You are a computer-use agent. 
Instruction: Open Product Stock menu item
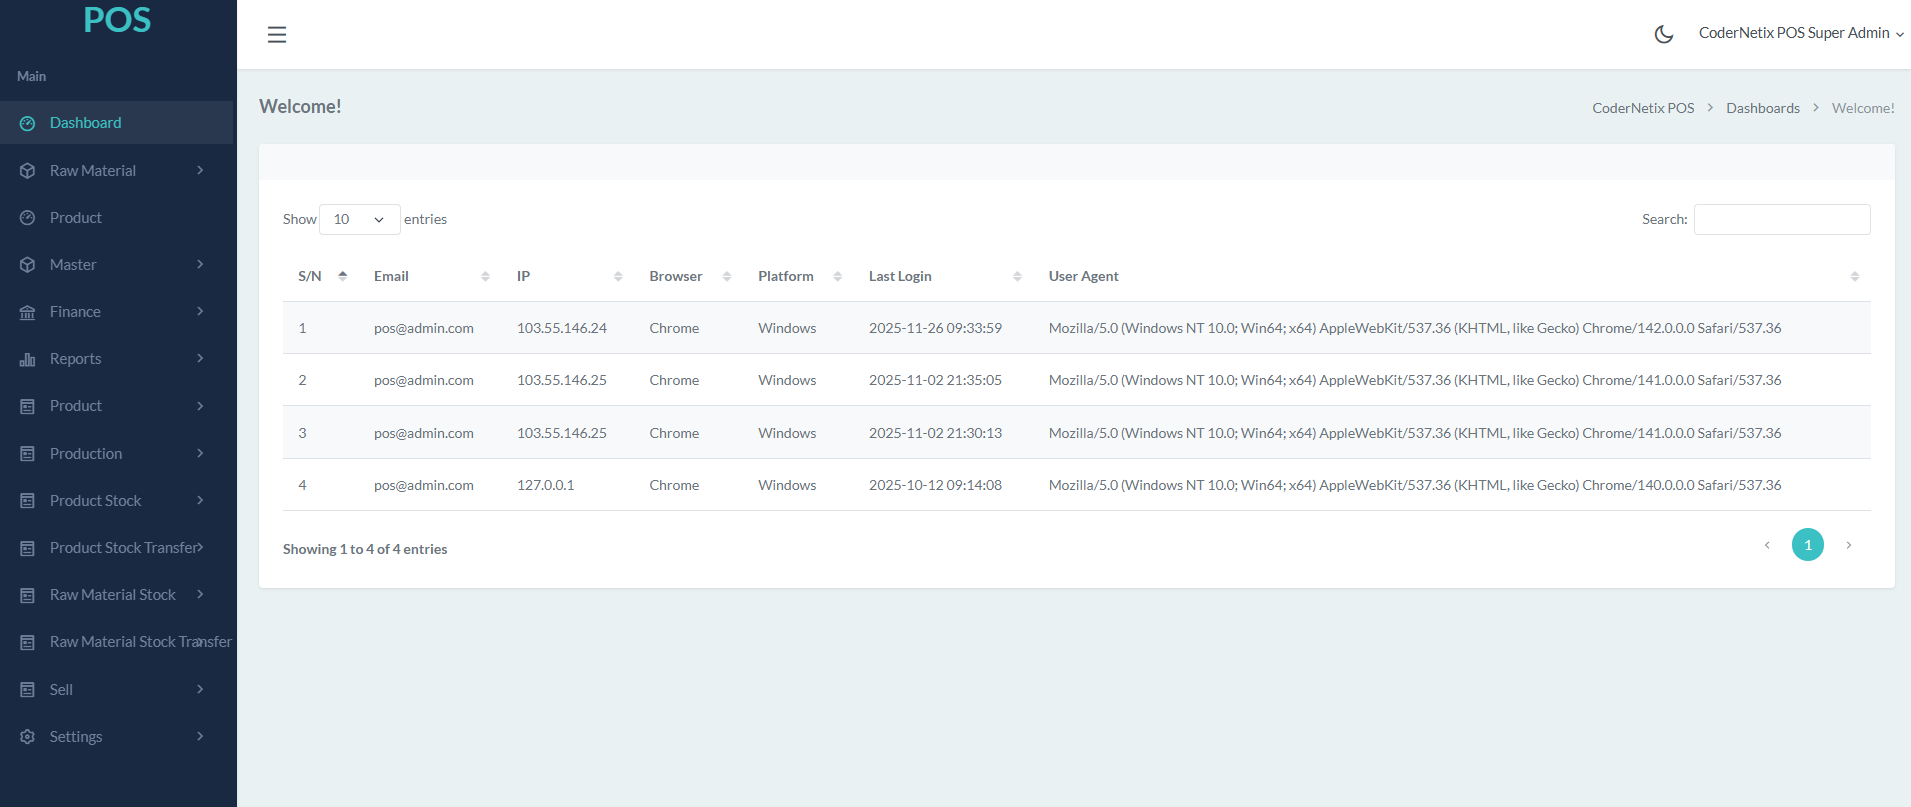click(x=96, y=501)
